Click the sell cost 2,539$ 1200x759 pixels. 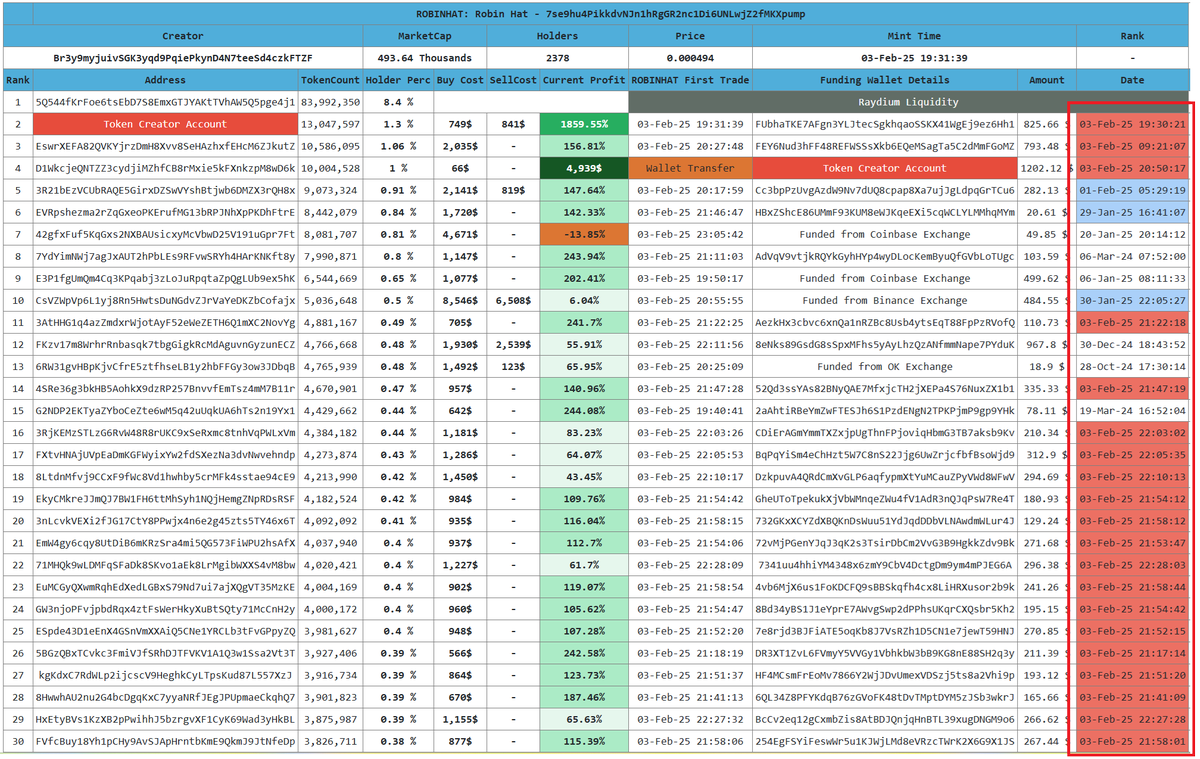513,344
